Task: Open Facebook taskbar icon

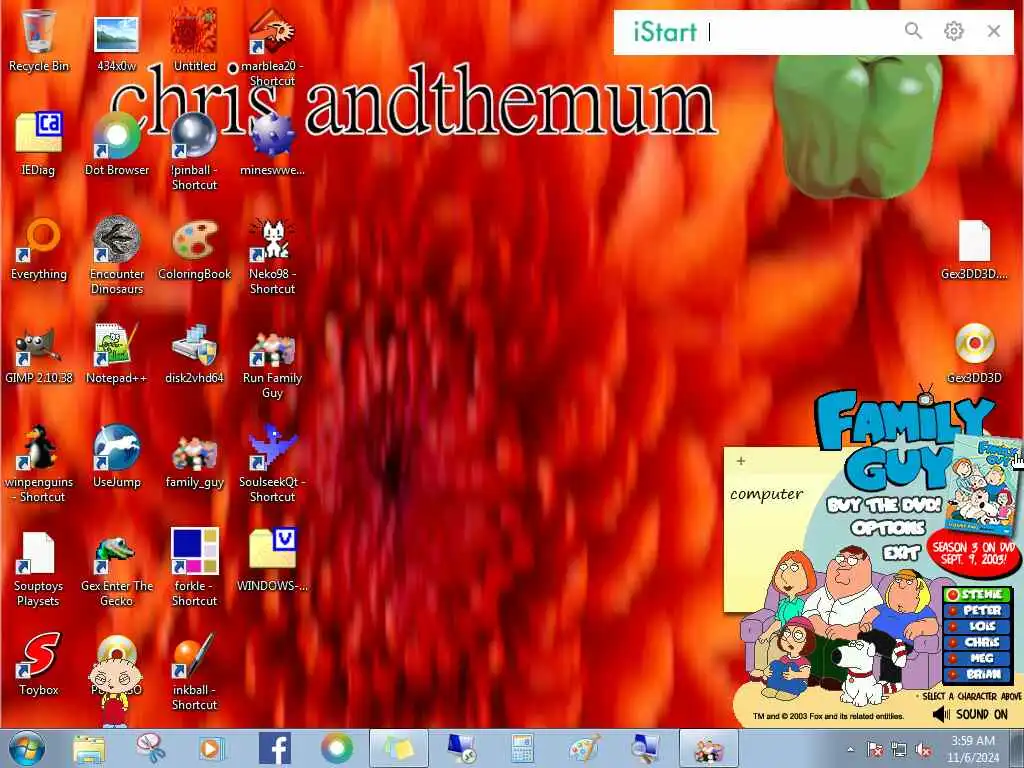Action: [274, 748]
